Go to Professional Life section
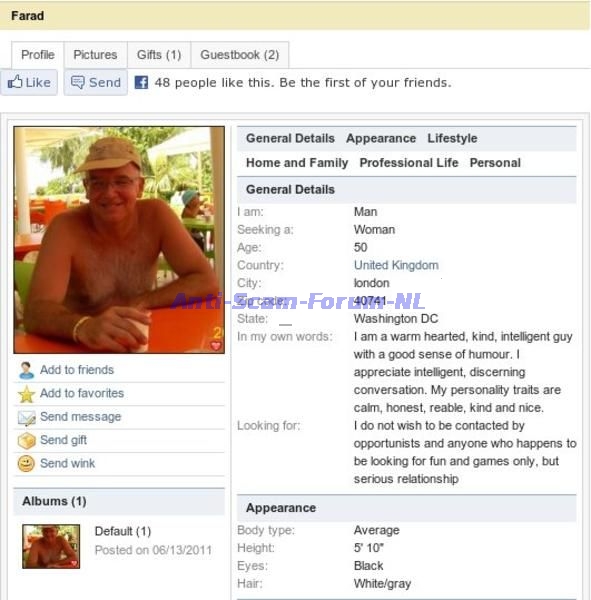This screenshot has width=591, height=600. tap(409, 163)
